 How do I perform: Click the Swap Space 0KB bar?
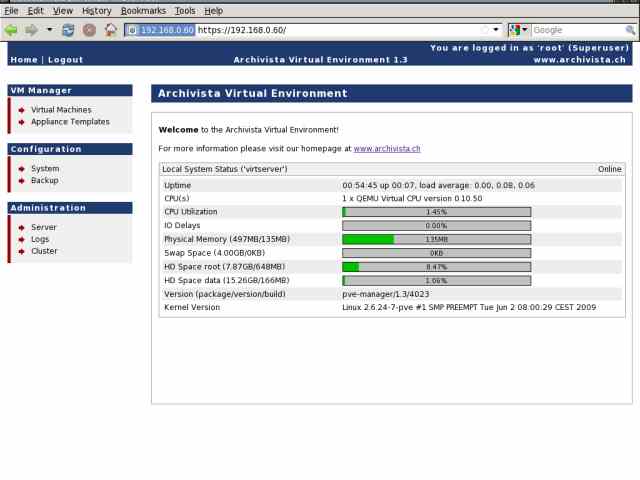click(437, 253)
